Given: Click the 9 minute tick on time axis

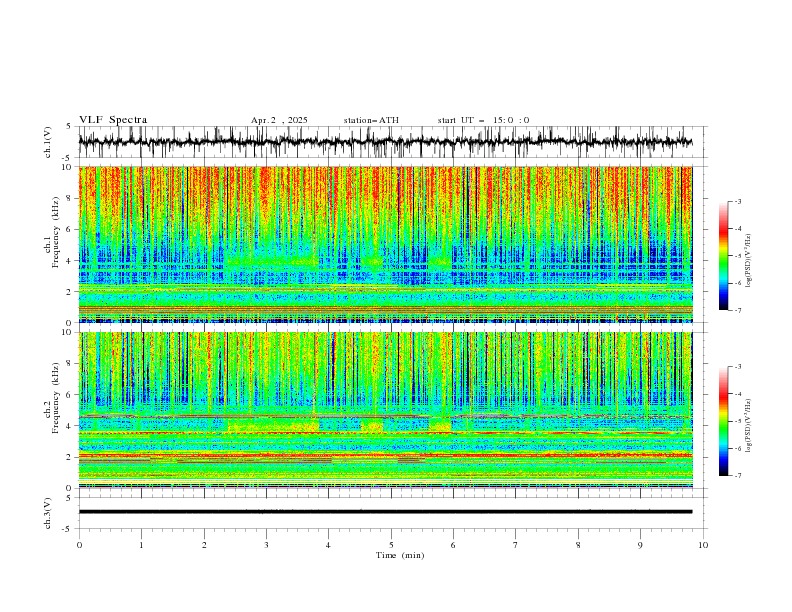Looking at the screenshot, I should tap(640, 545).
